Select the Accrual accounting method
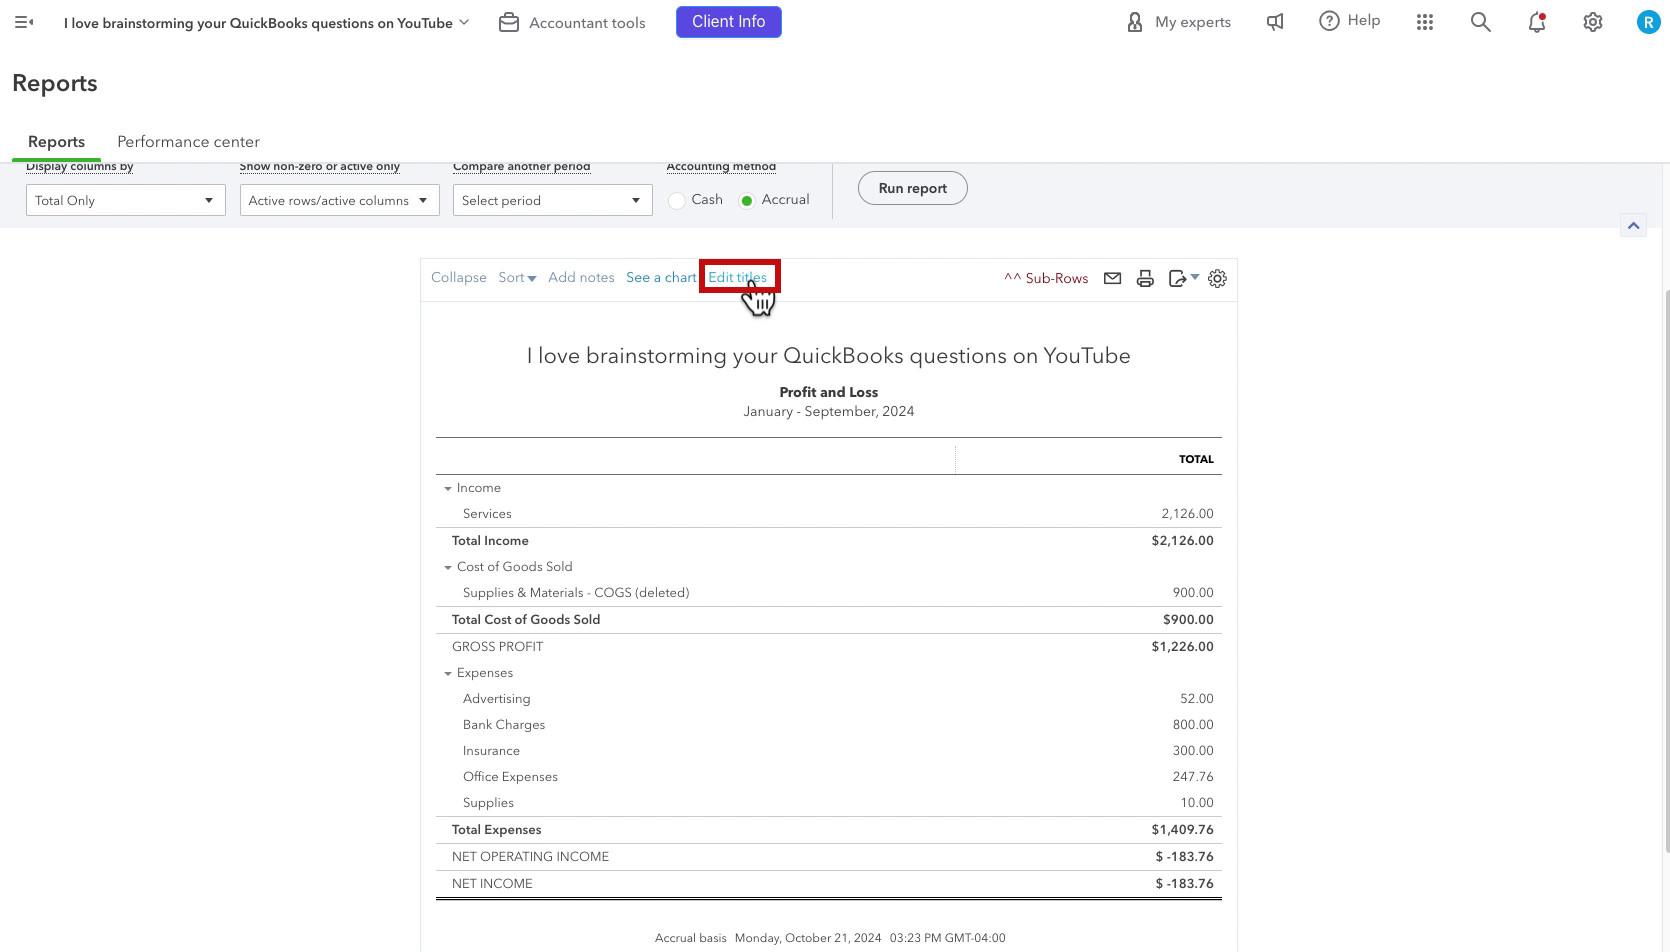 (x=747, y=200)
